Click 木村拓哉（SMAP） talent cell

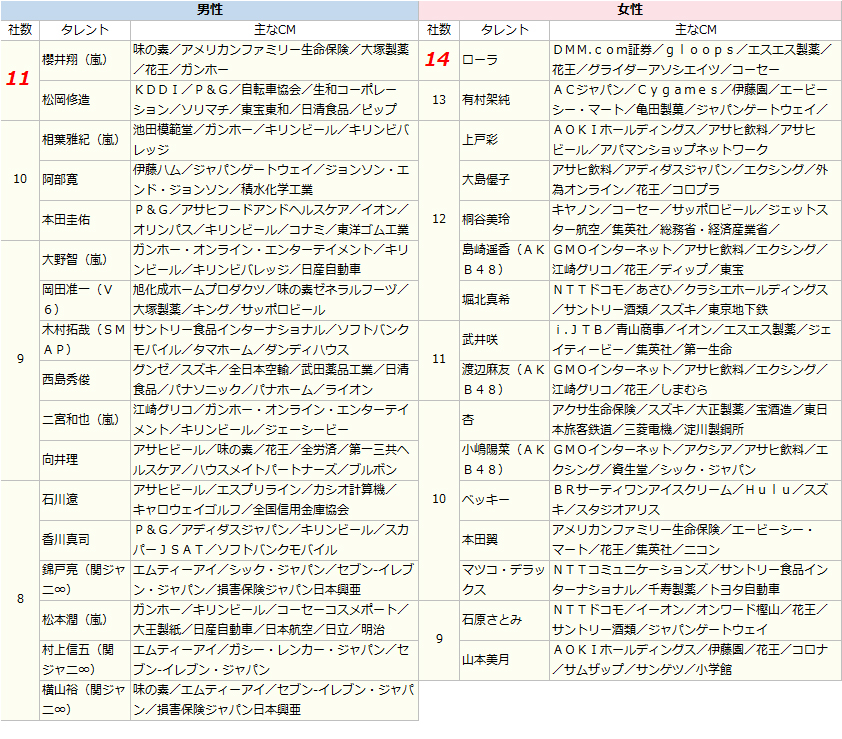click(x=85, y=340)
